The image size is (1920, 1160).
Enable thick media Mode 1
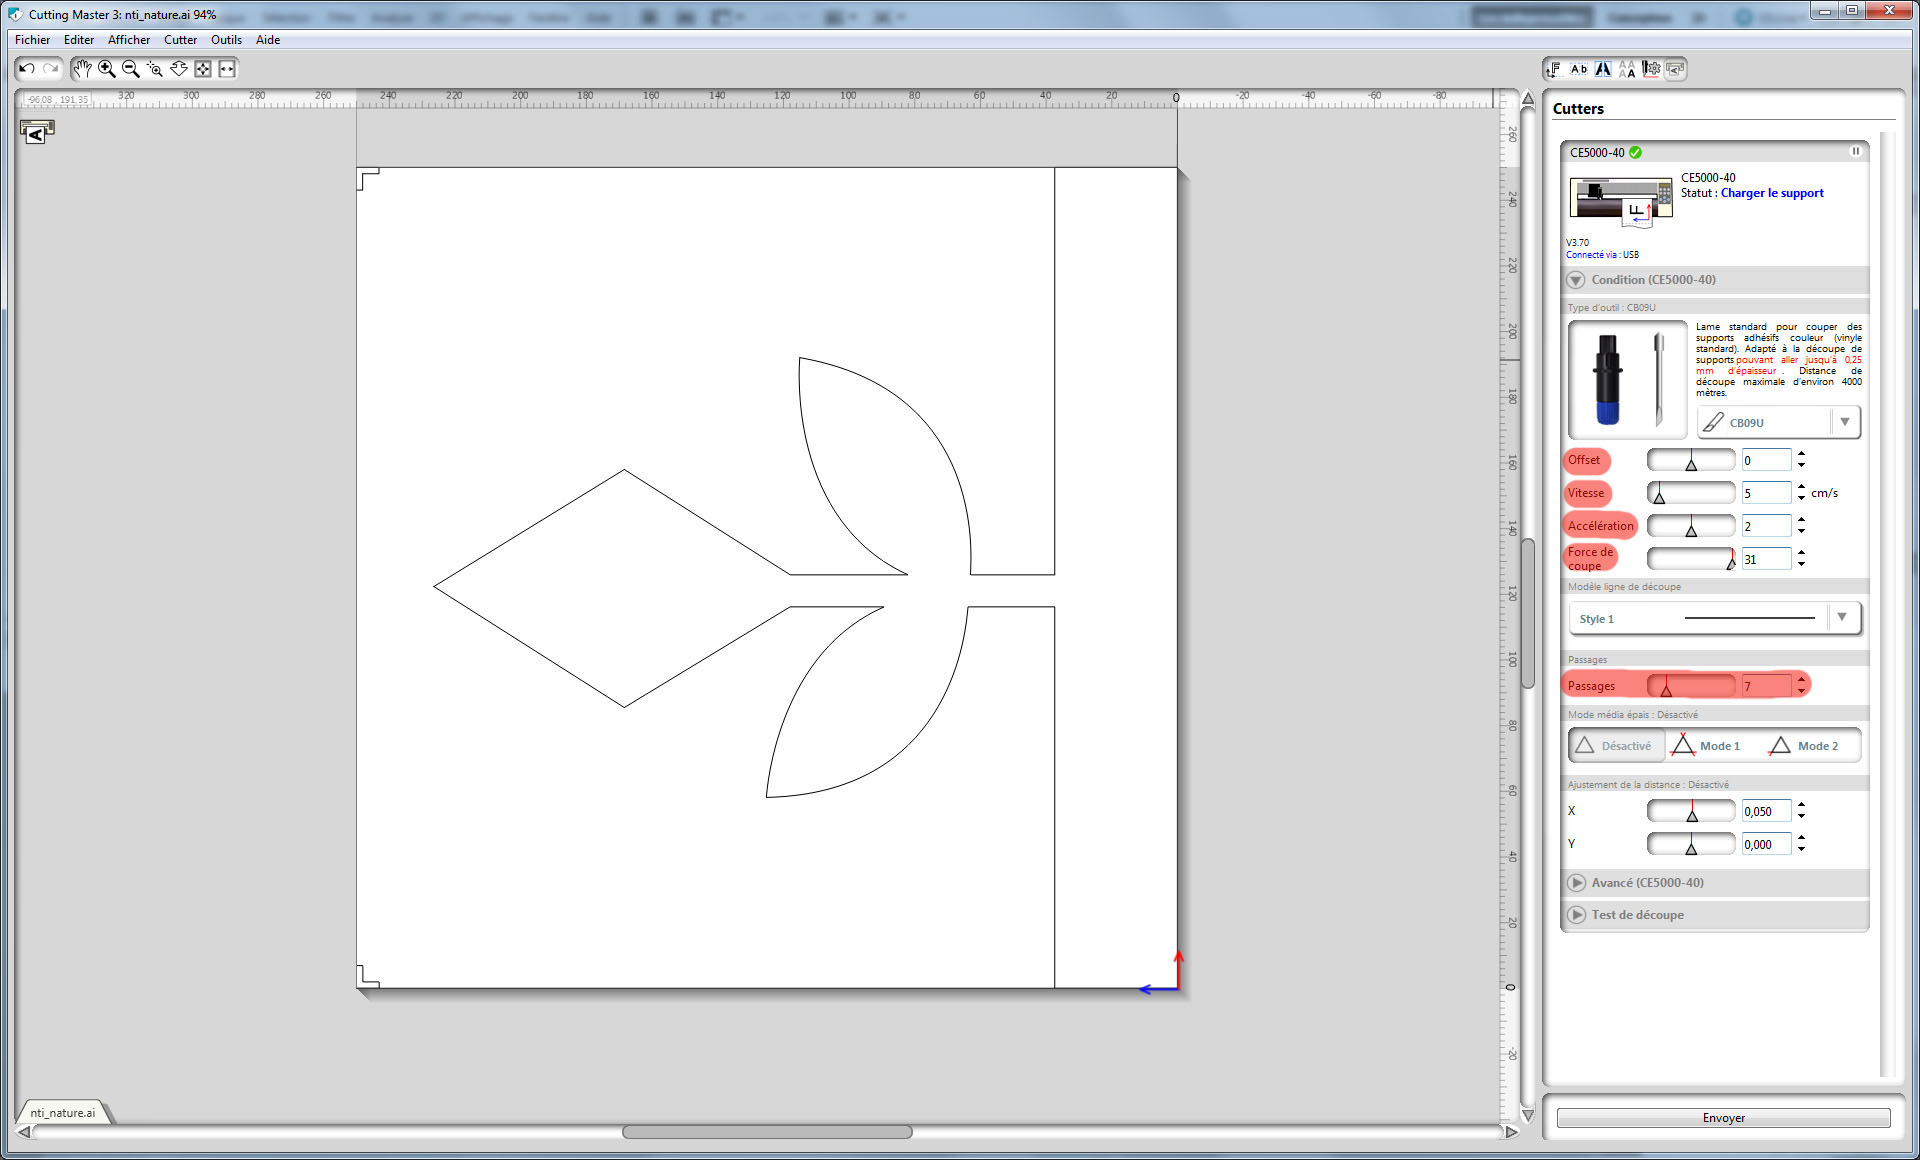click(1707, 746)
